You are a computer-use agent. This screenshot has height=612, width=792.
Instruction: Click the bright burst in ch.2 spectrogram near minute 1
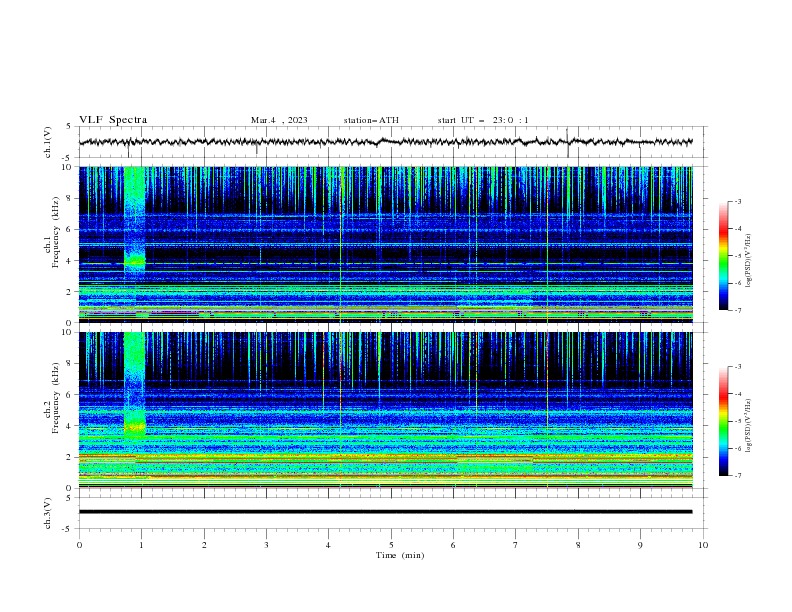coord(134,386)
